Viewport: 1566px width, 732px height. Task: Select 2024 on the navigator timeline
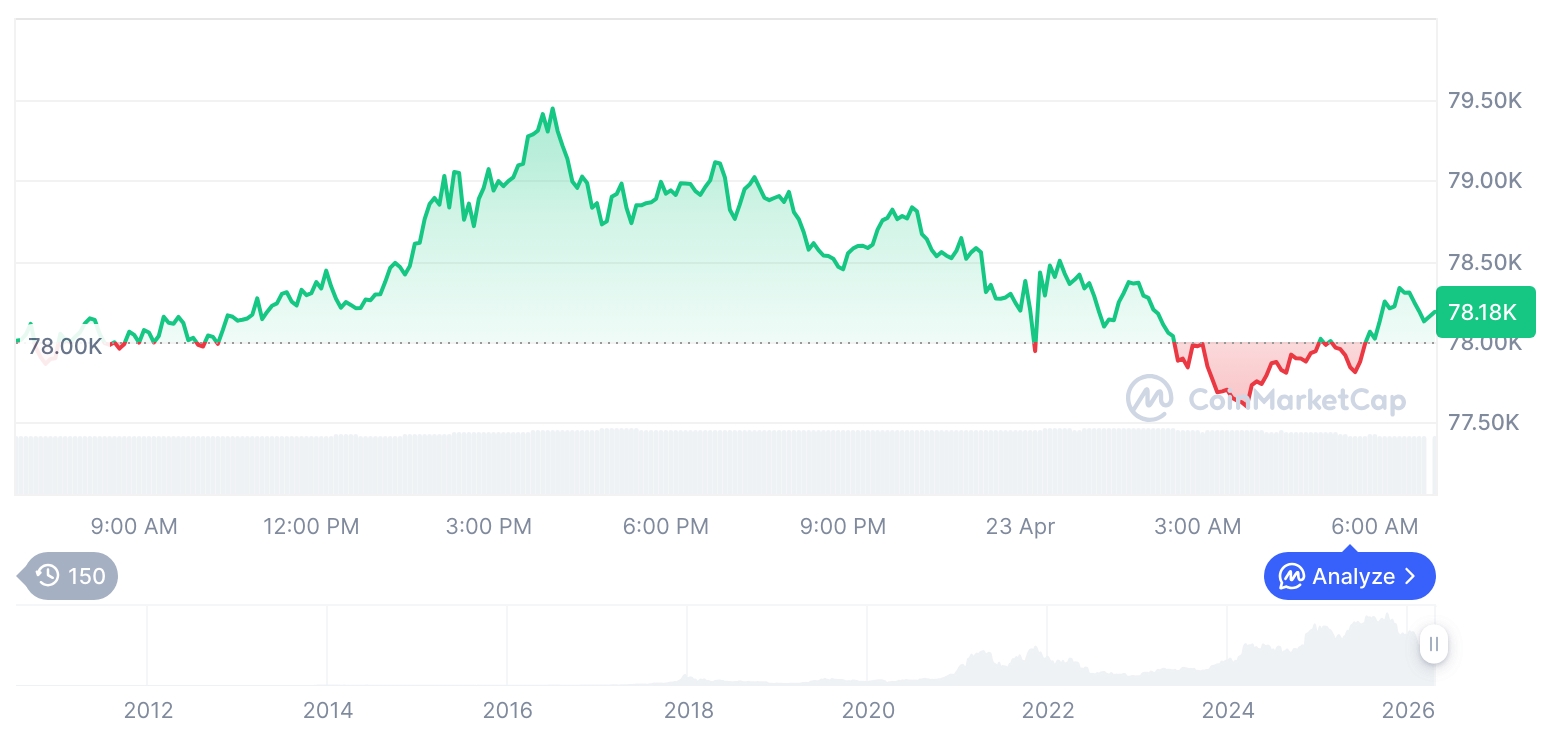pyautogui.click(x=1228, y=711)
